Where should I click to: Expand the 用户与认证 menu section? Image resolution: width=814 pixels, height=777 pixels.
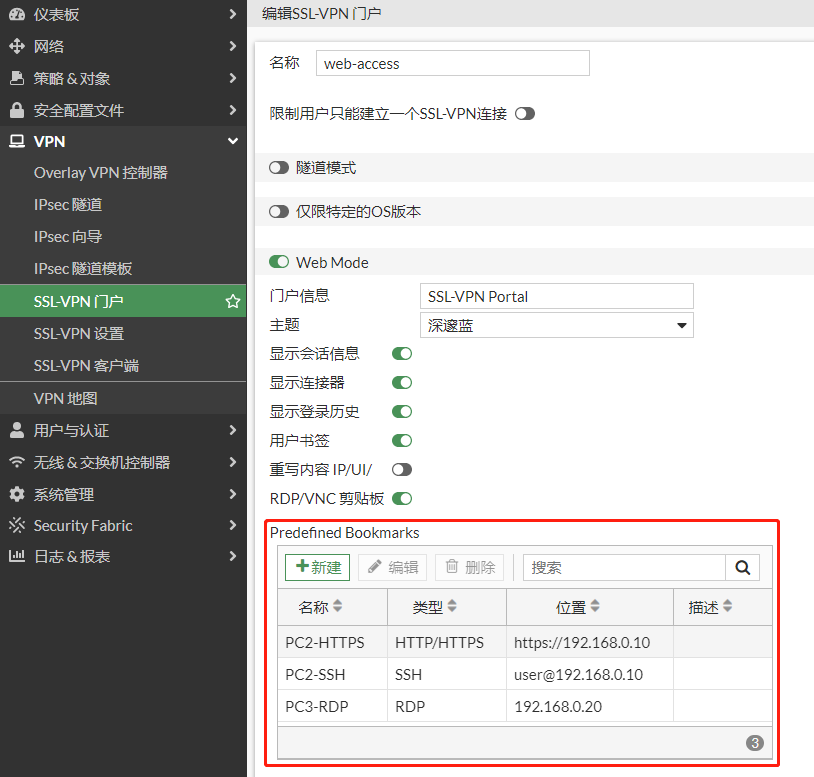click(122, 430)
